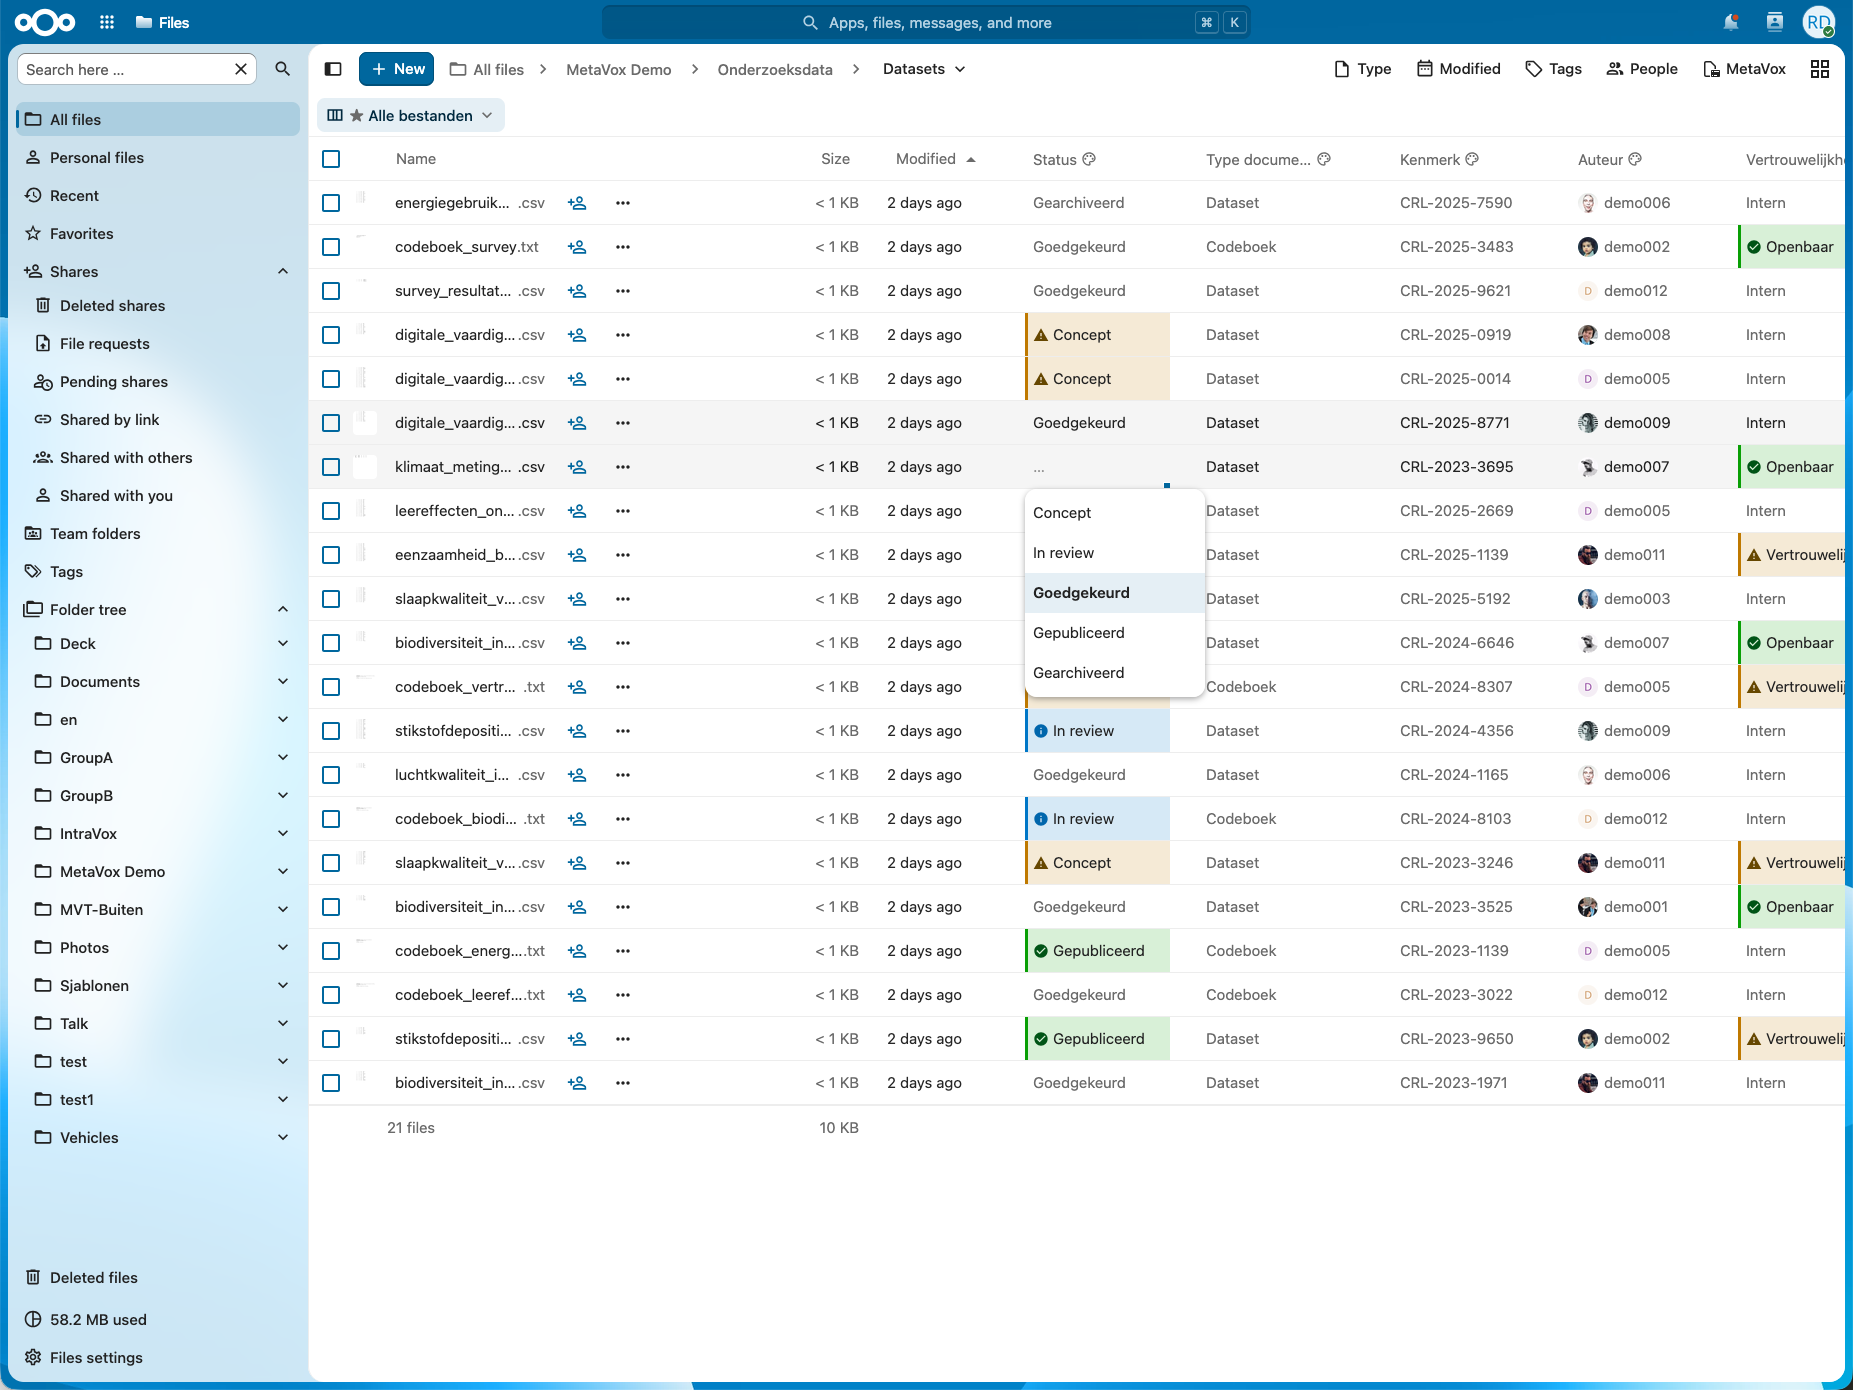
Task: Check the last biodiversiteit CRL-2023-1971 row checkbox
Action: [331, 1083]
